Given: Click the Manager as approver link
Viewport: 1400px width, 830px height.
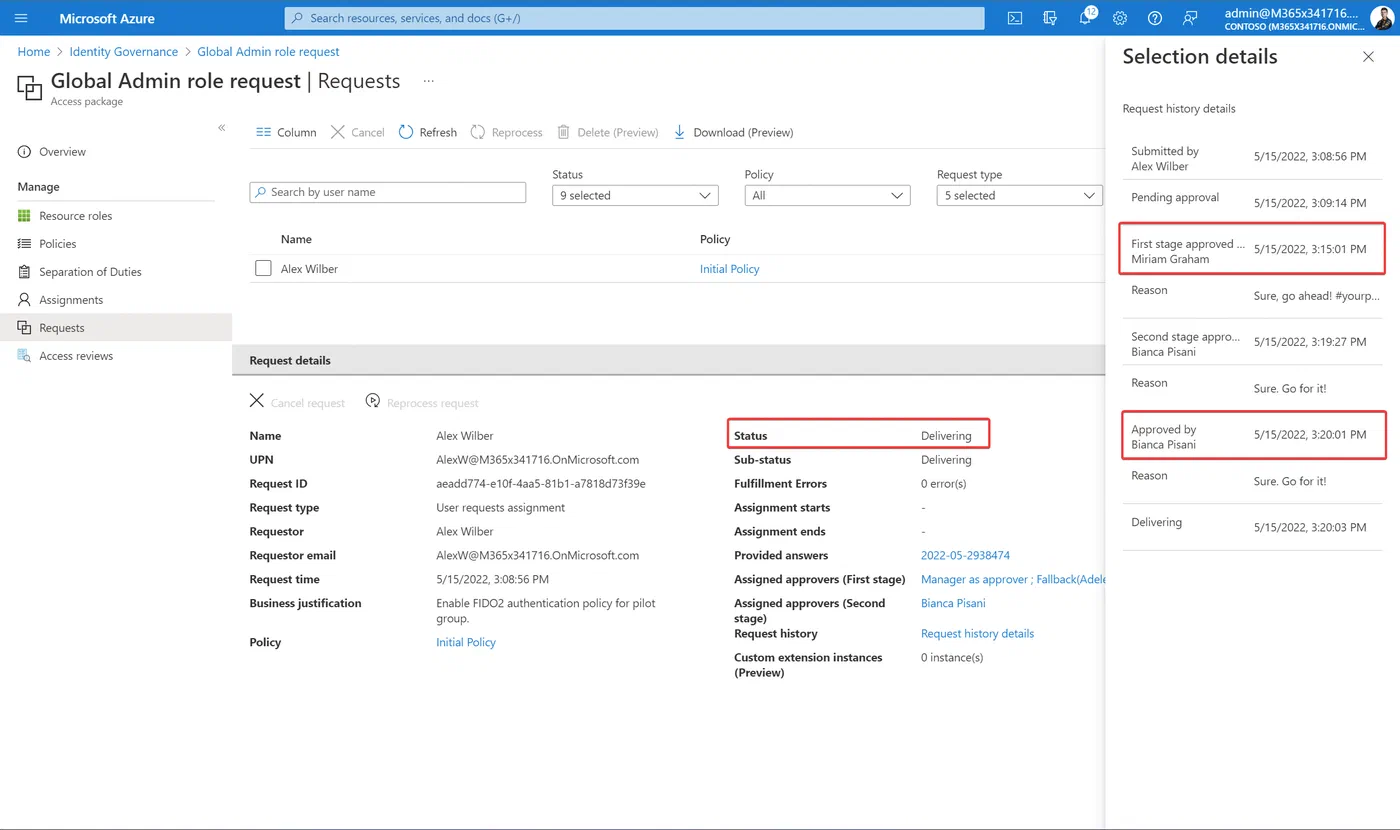Looking at the screenshot, I should pyautogui.click(x=974, y=579).
